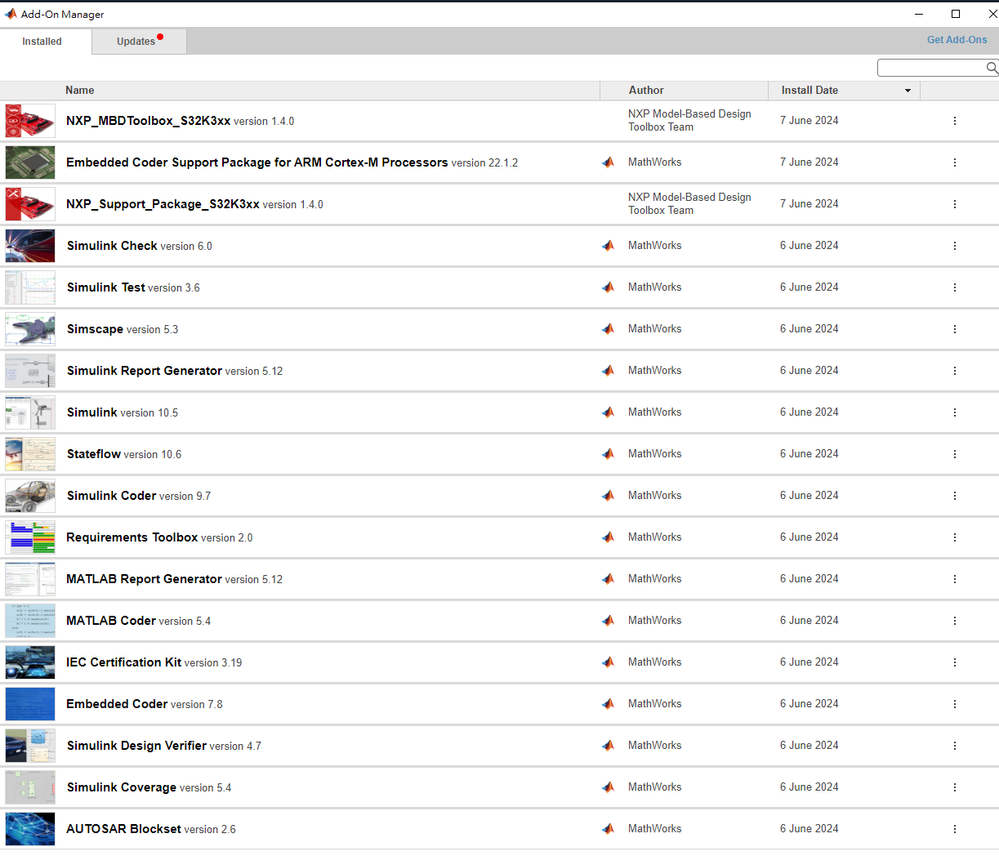999x860 pixels.
Task: Click author text of NXP_MBDToolbox_S32K3xx row
Action: pyautogui.click(x=689, y=120)
